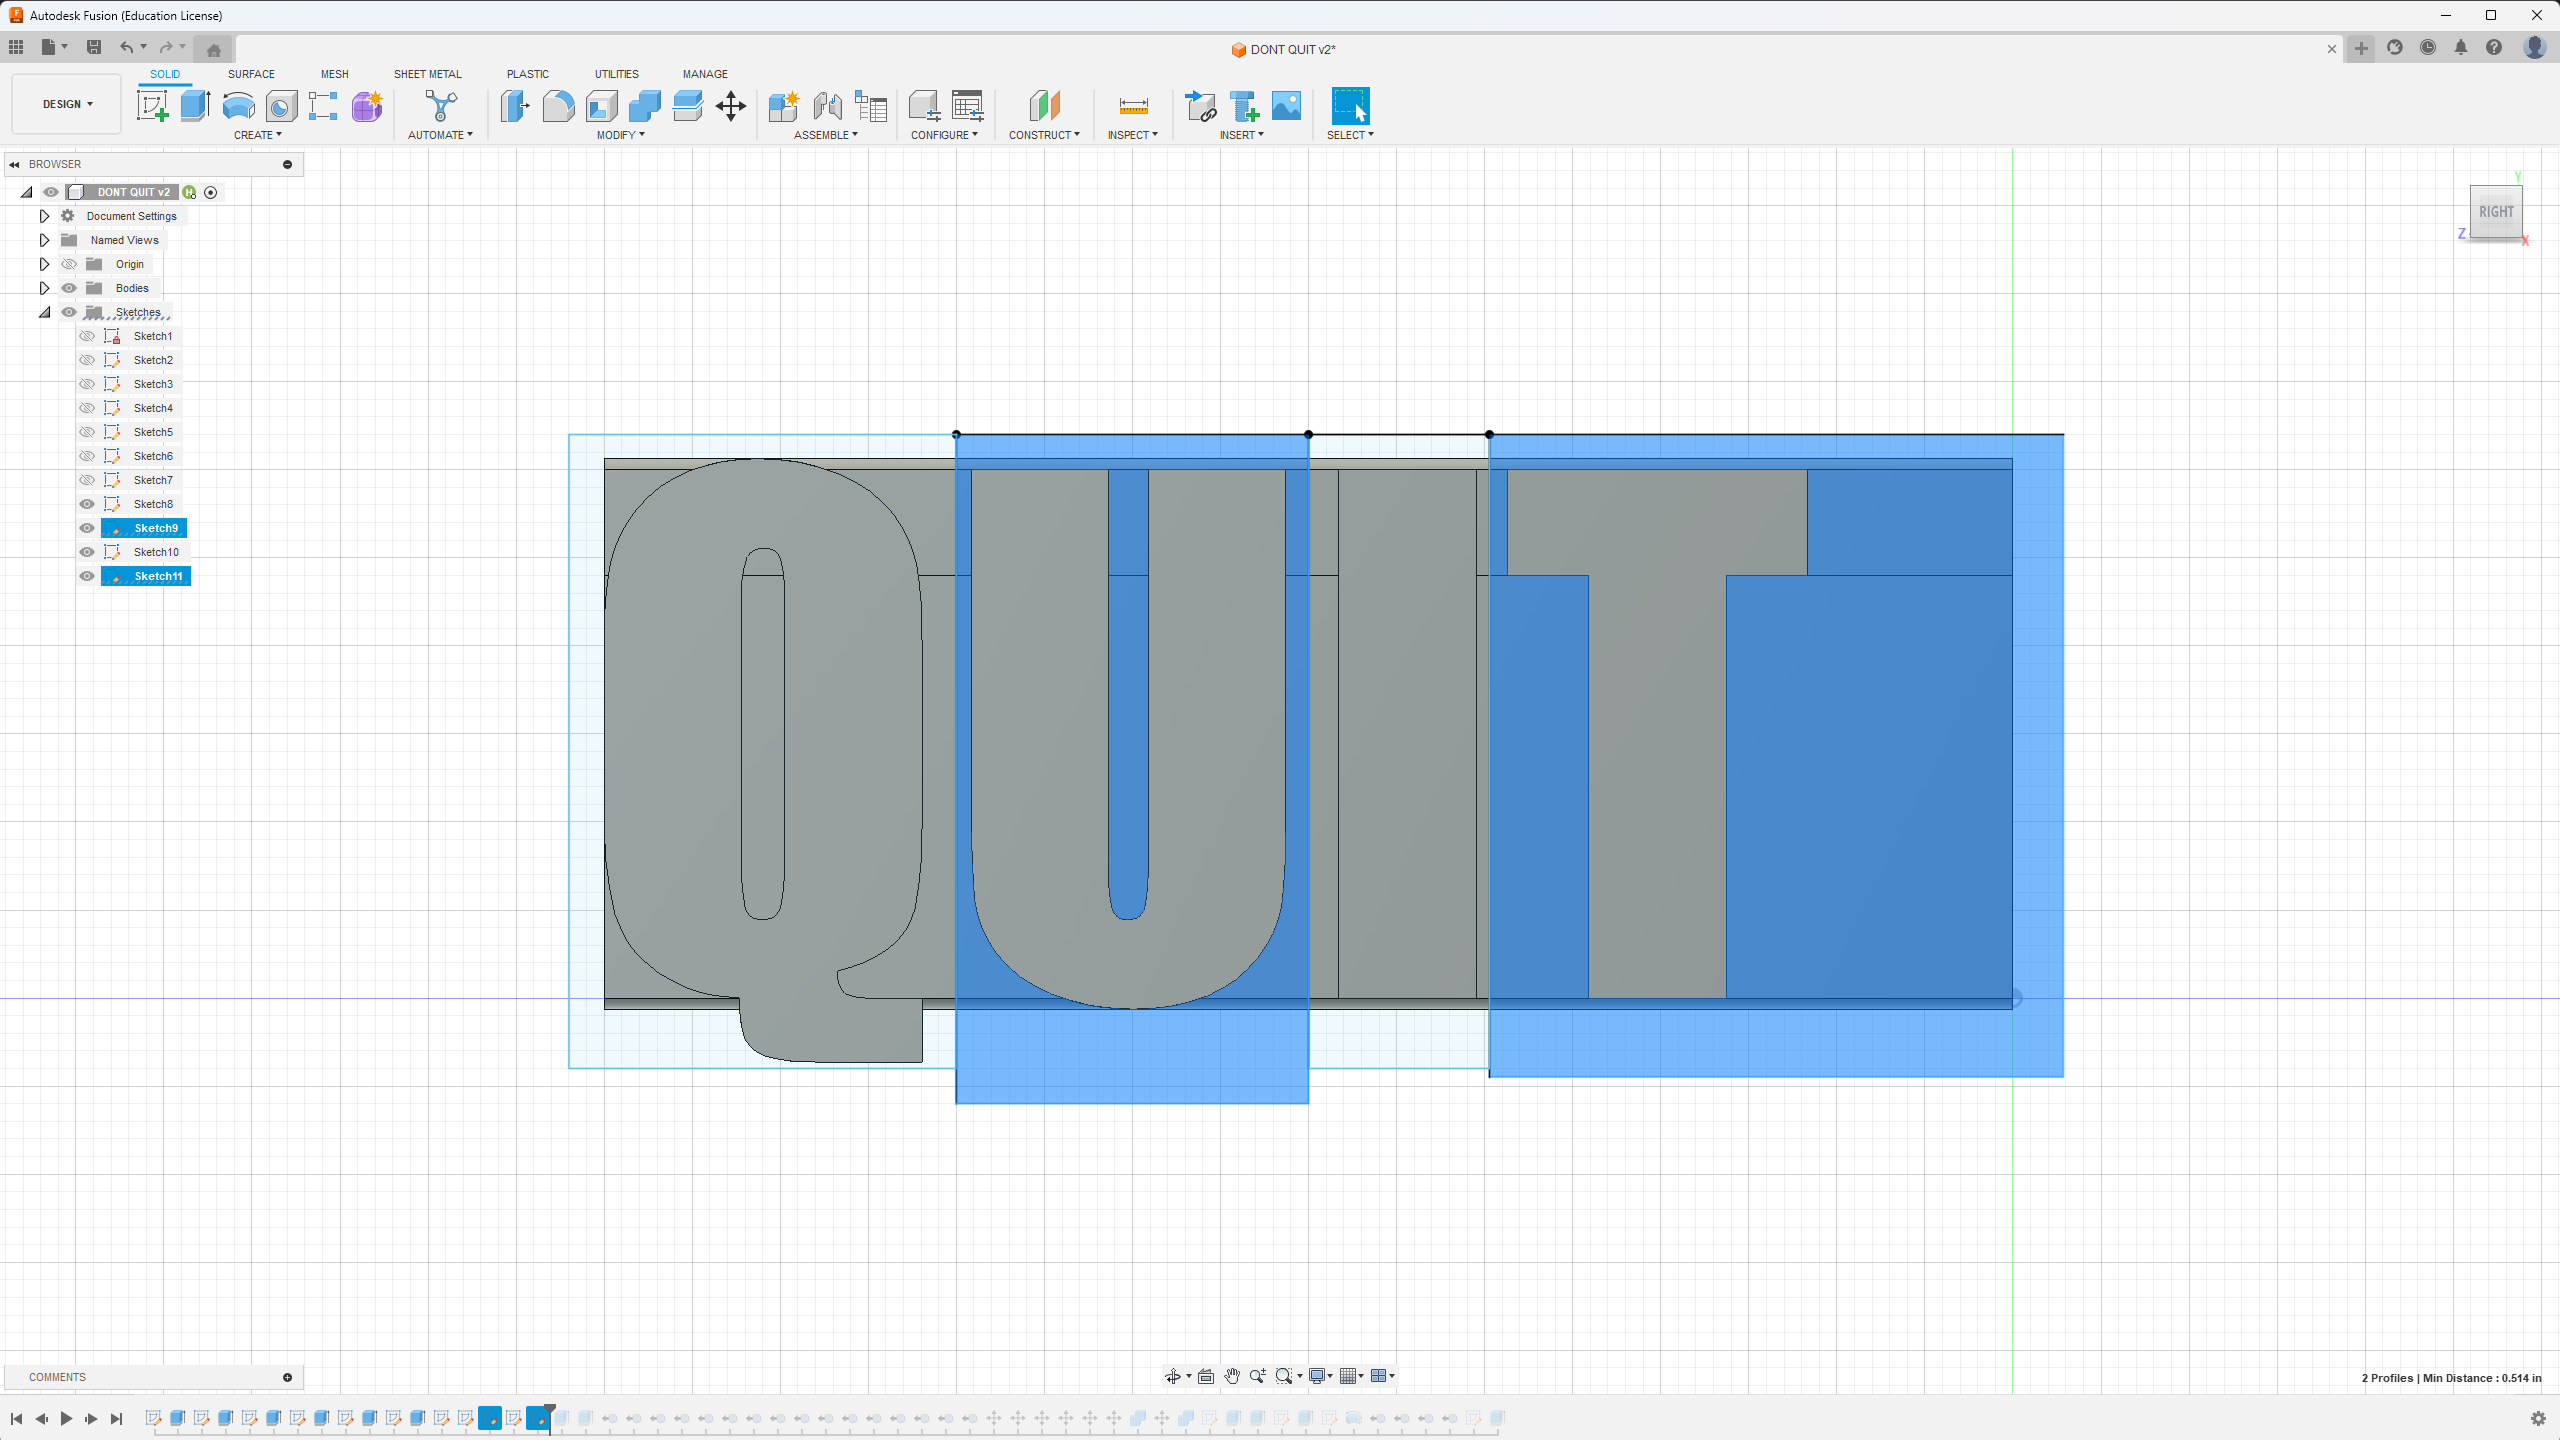Open the Change Parameters table icon
Viewport: 2560px width, 1440px height.
968,106
